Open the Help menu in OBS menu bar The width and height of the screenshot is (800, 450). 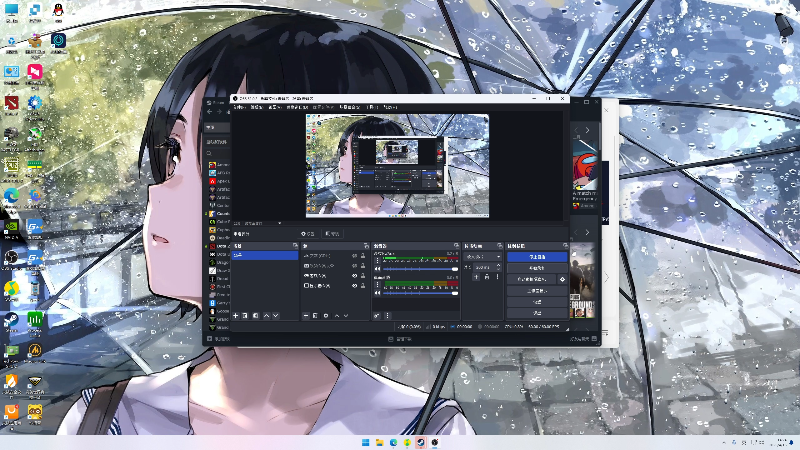(x=390, y=107)
